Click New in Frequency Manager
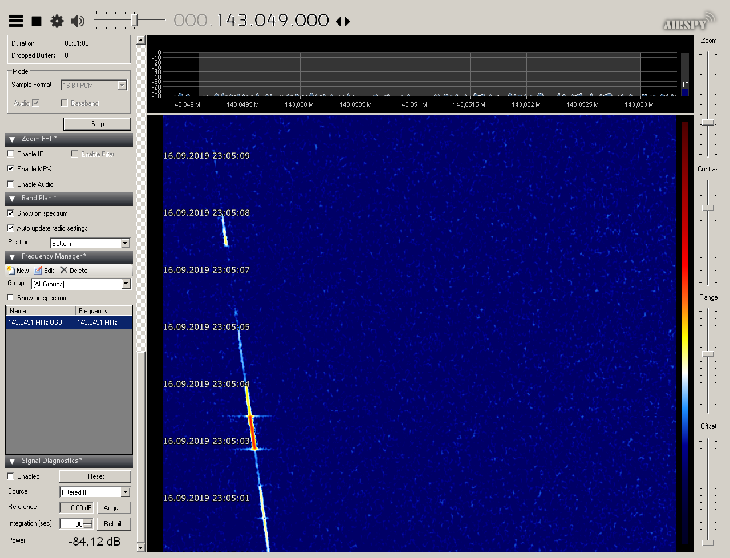Image resolution: width=730 pixels, height=558 pixels. coord(18,270)
